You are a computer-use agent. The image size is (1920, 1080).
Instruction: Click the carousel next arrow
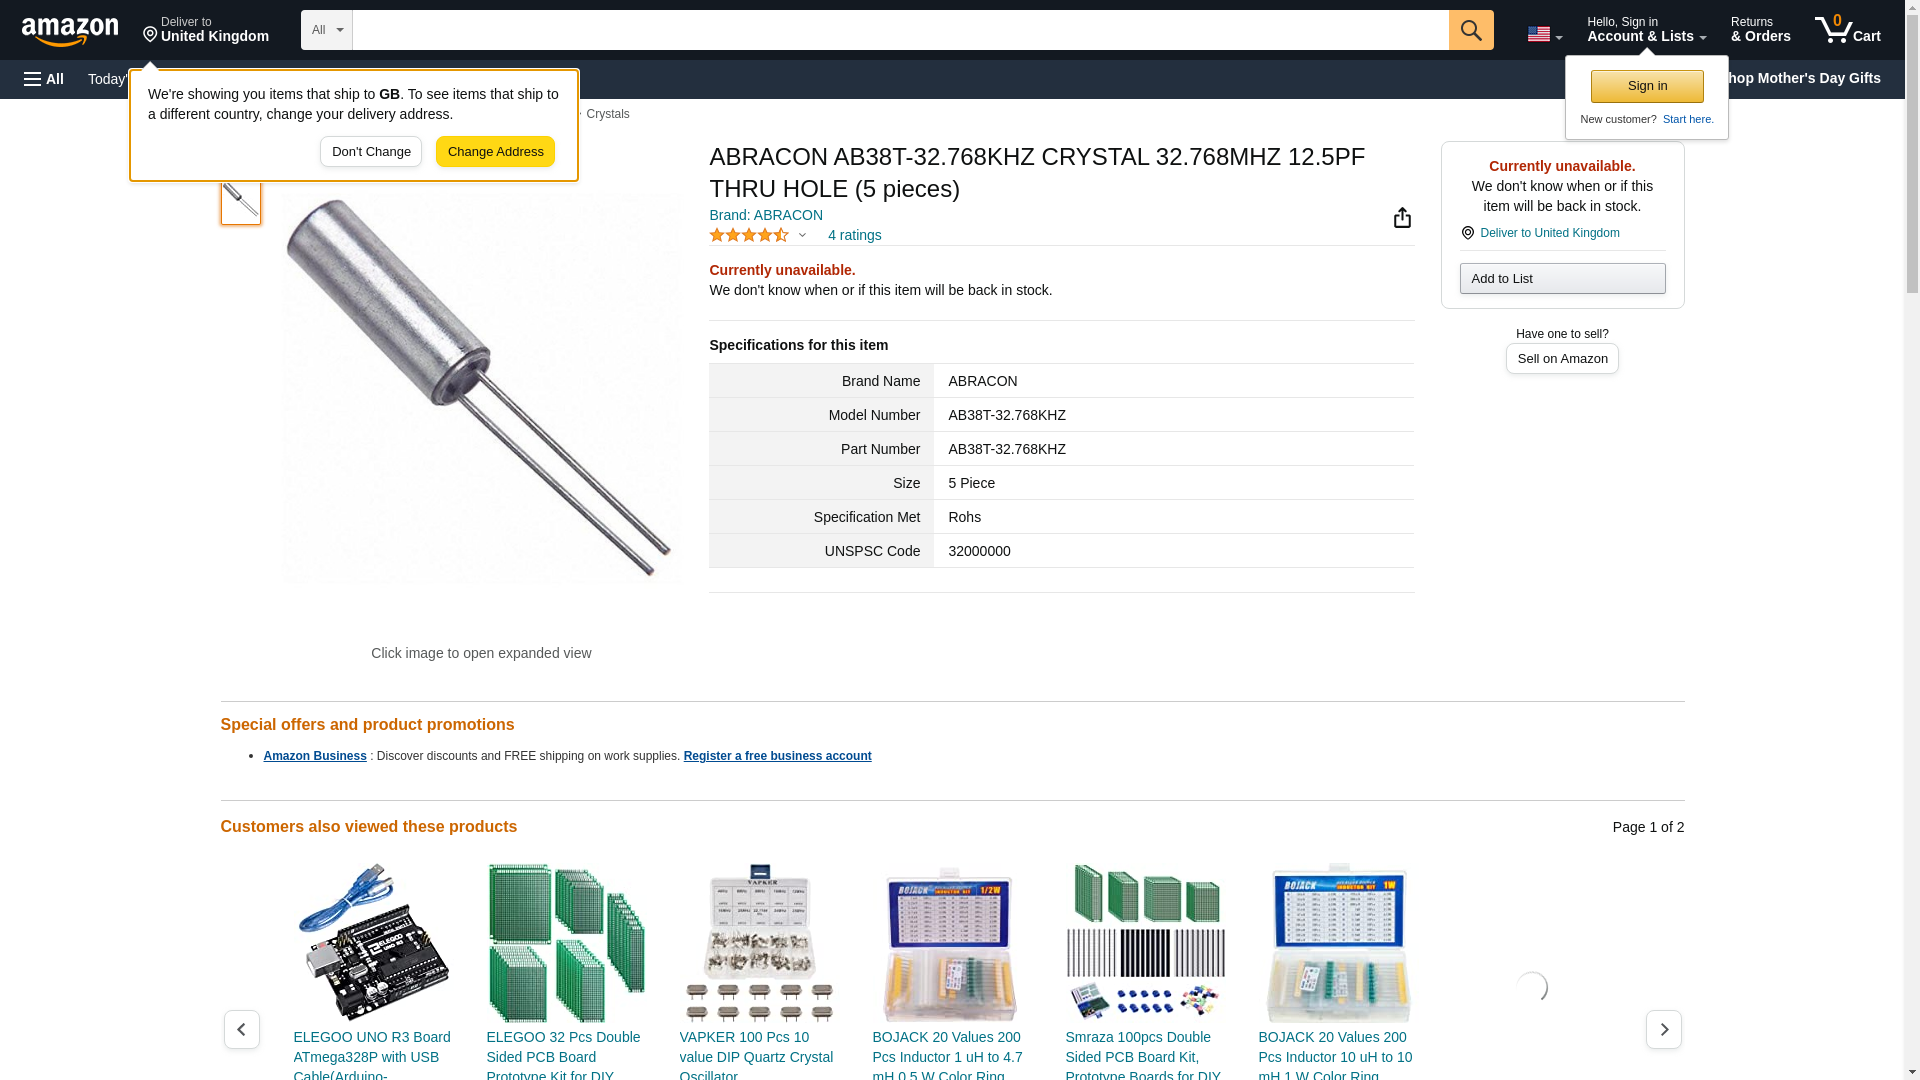tap(1663, 1029)
